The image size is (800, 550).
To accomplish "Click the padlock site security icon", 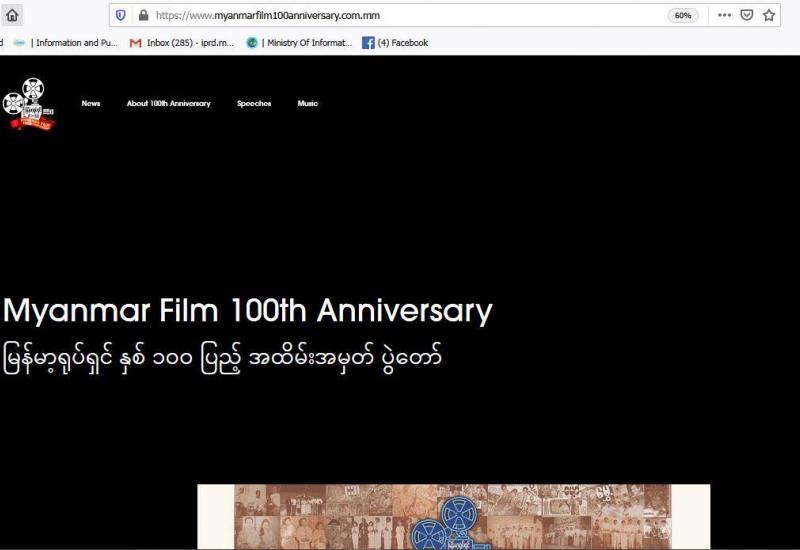I will coord(143,15).
